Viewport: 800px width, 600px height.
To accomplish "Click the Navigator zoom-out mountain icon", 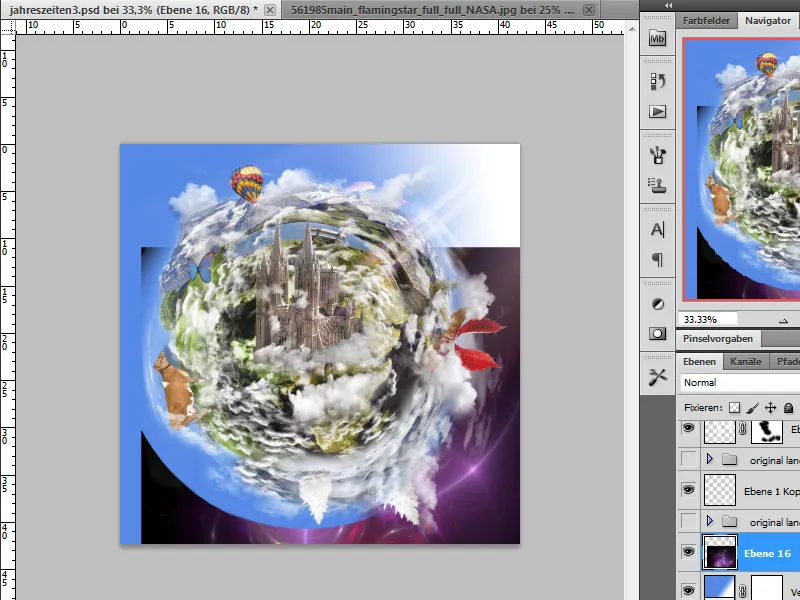I will 784,320.
